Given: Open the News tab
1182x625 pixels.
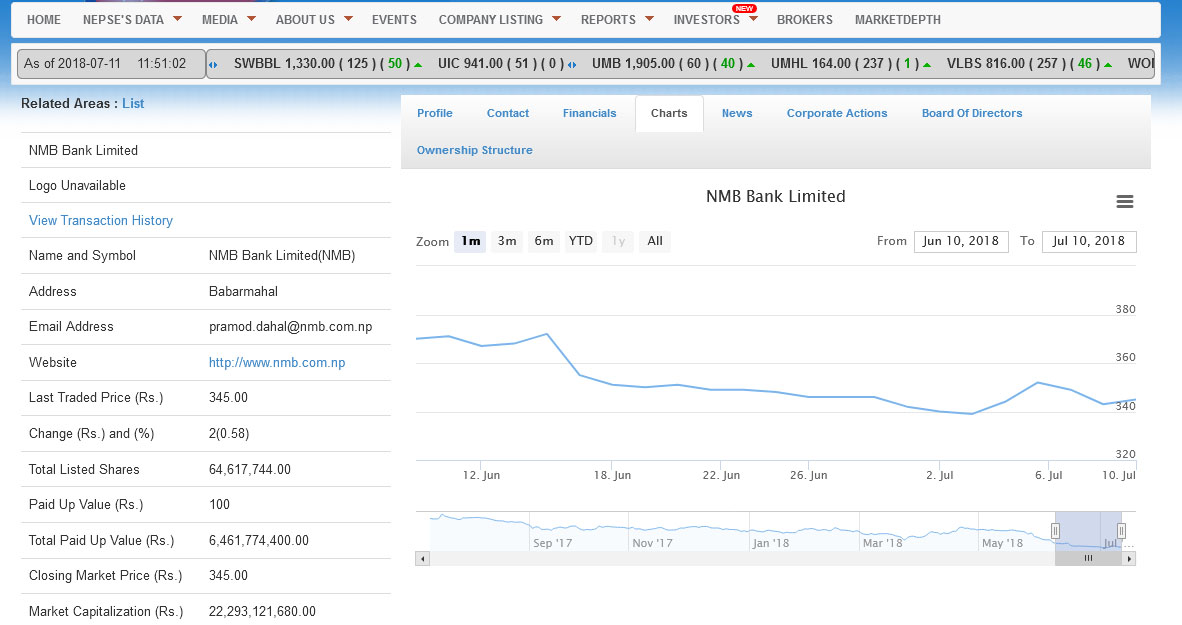Looking at the screenshot, I should point(736,113).
